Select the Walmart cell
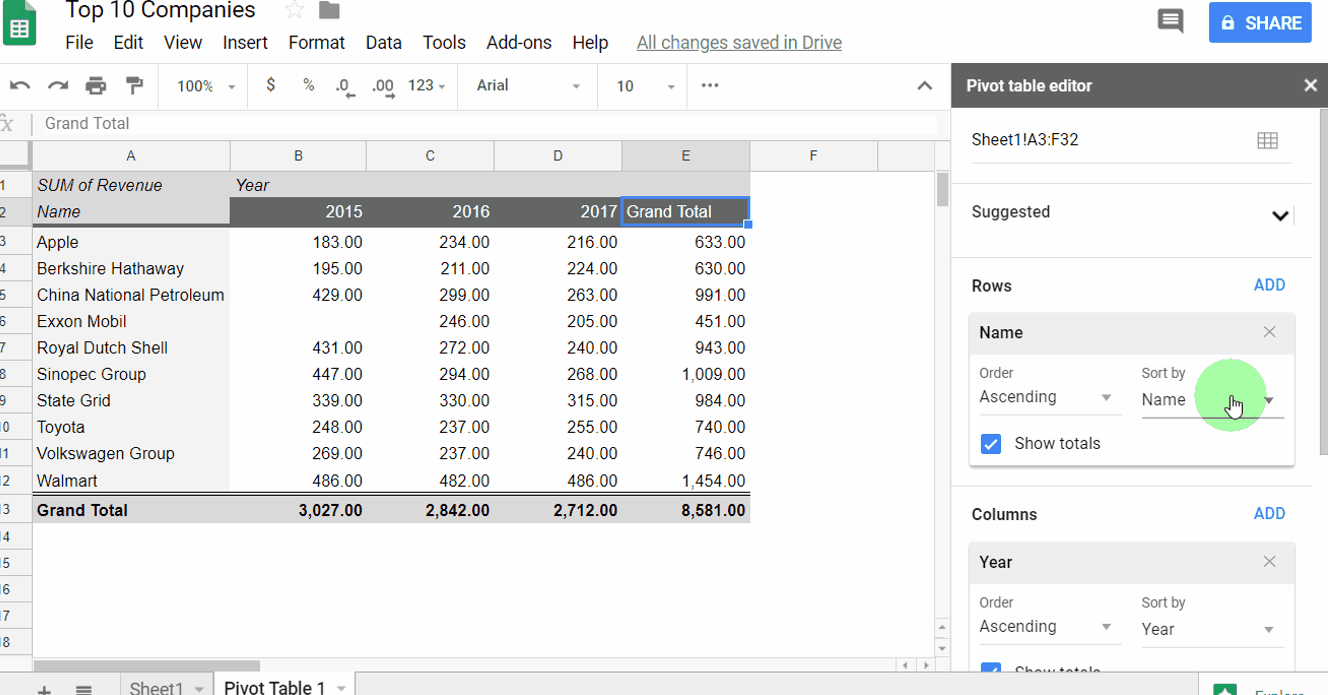Screen dimensions: 1328x695 click(131, 480)
